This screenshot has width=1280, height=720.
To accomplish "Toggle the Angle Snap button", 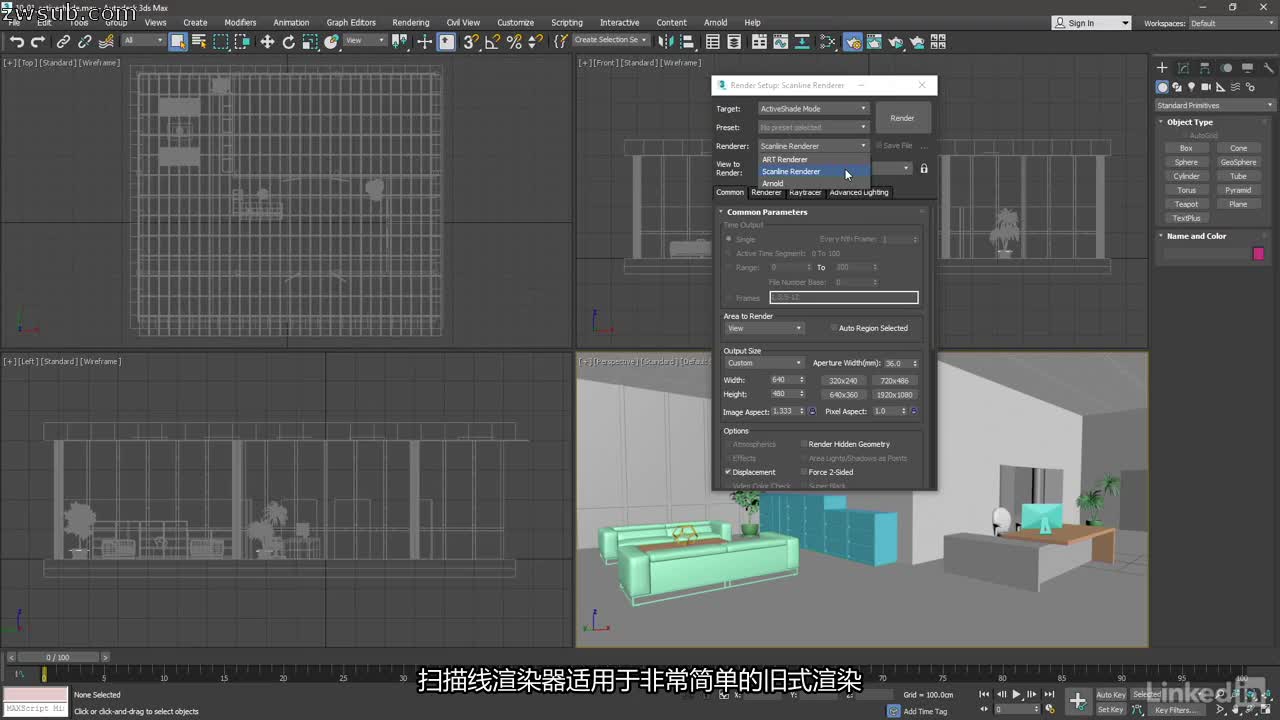I will [x=493, y=42].
